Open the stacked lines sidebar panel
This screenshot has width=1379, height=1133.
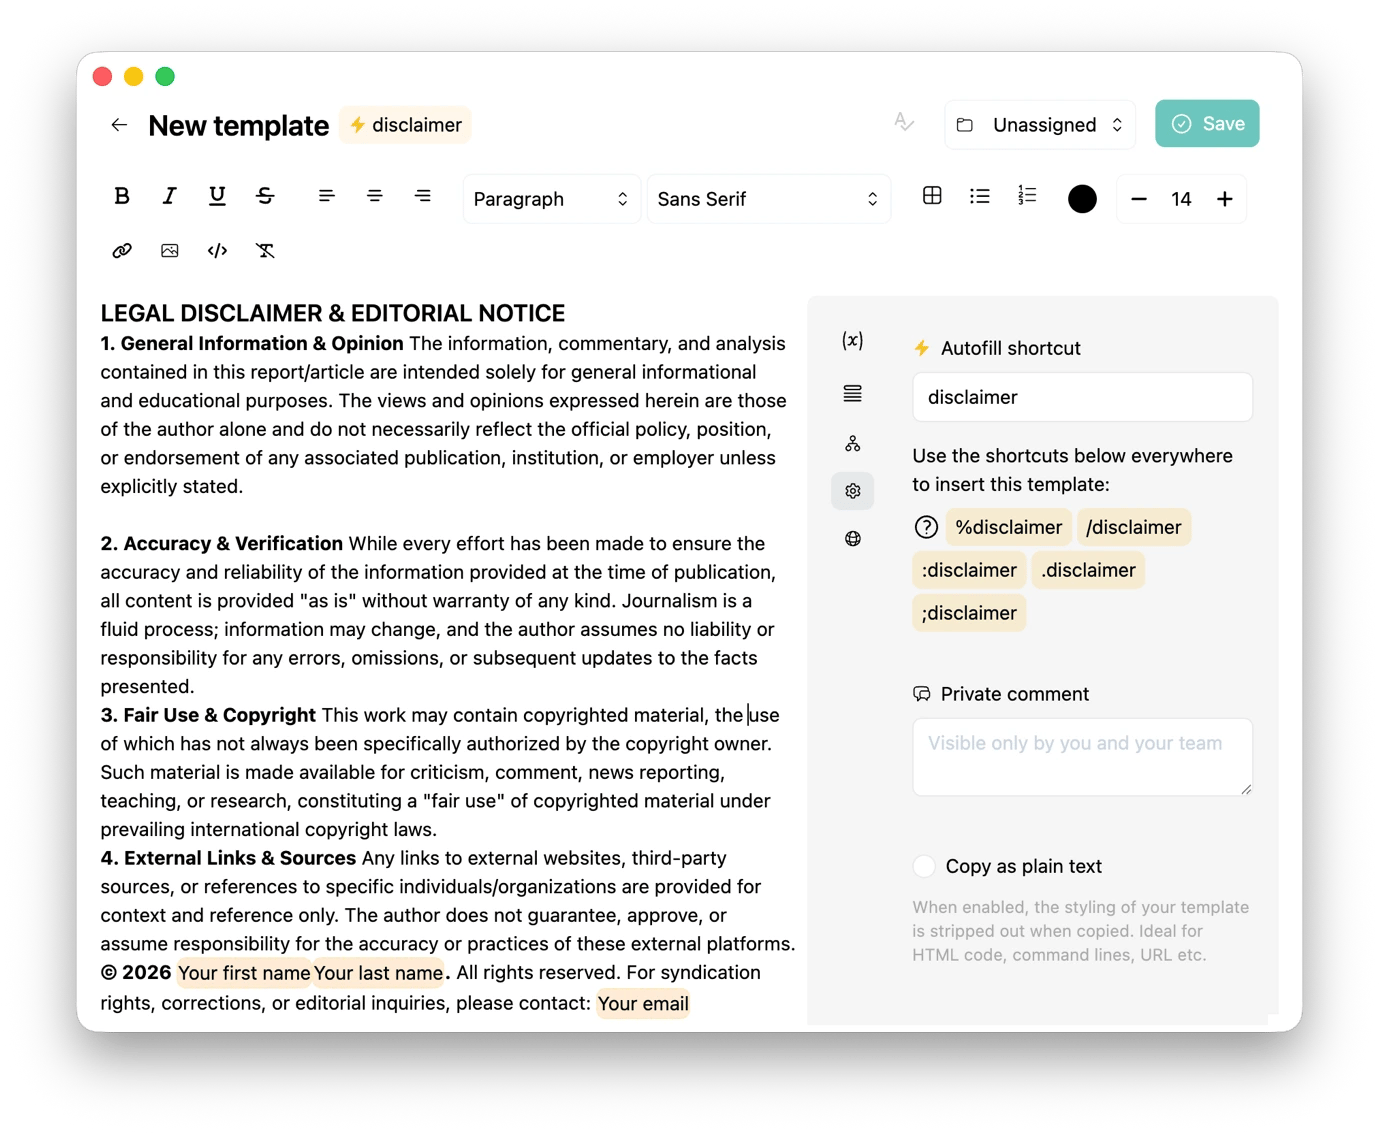coord(853,394)
